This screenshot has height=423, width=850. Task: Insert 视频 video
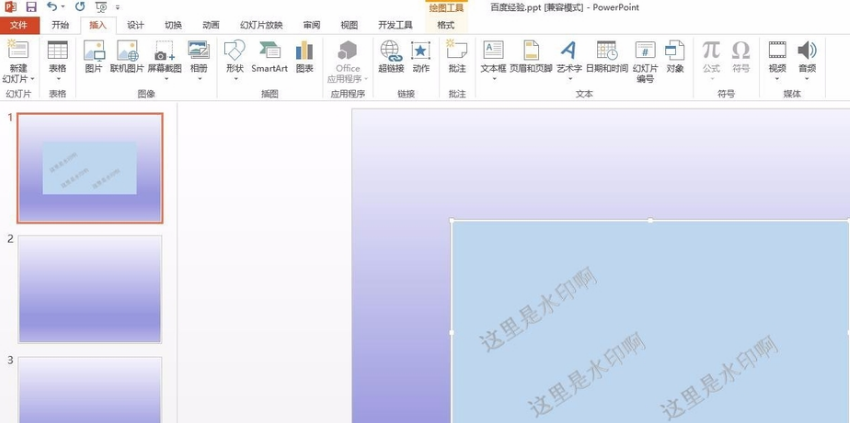click(x=777, y=50)
